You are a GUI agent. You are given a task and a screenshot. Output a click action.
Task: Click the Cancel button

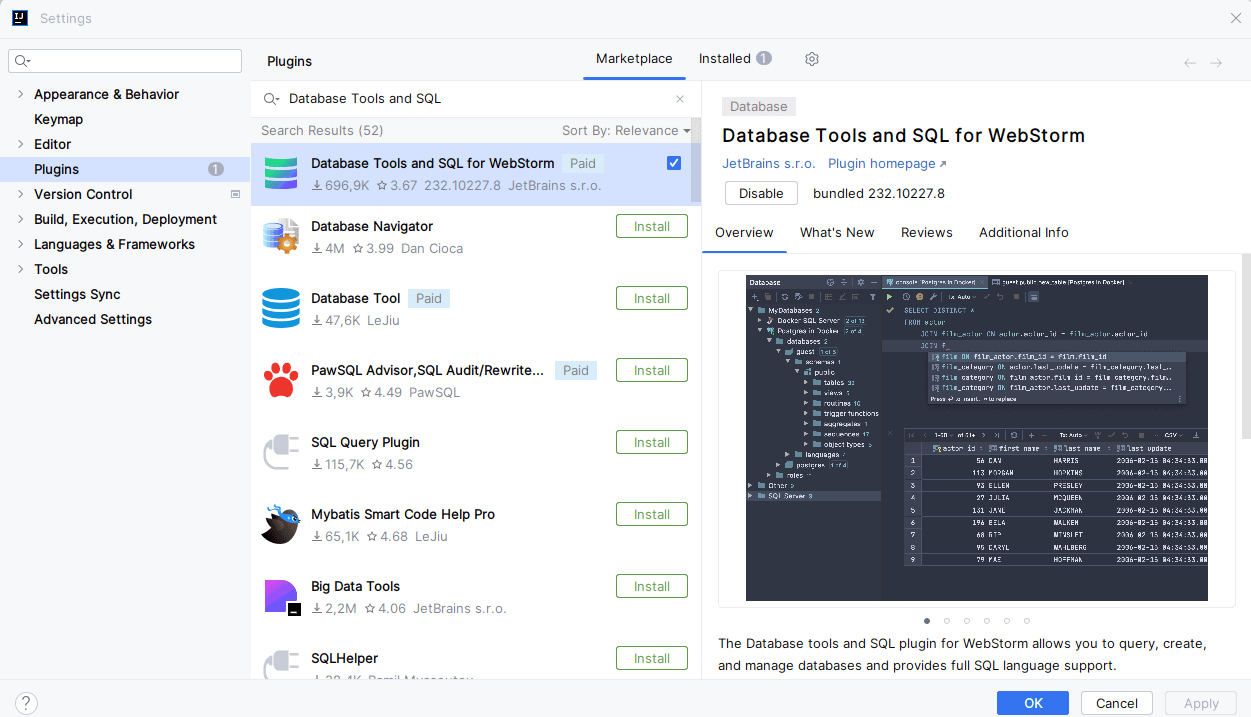(1117, 703)
